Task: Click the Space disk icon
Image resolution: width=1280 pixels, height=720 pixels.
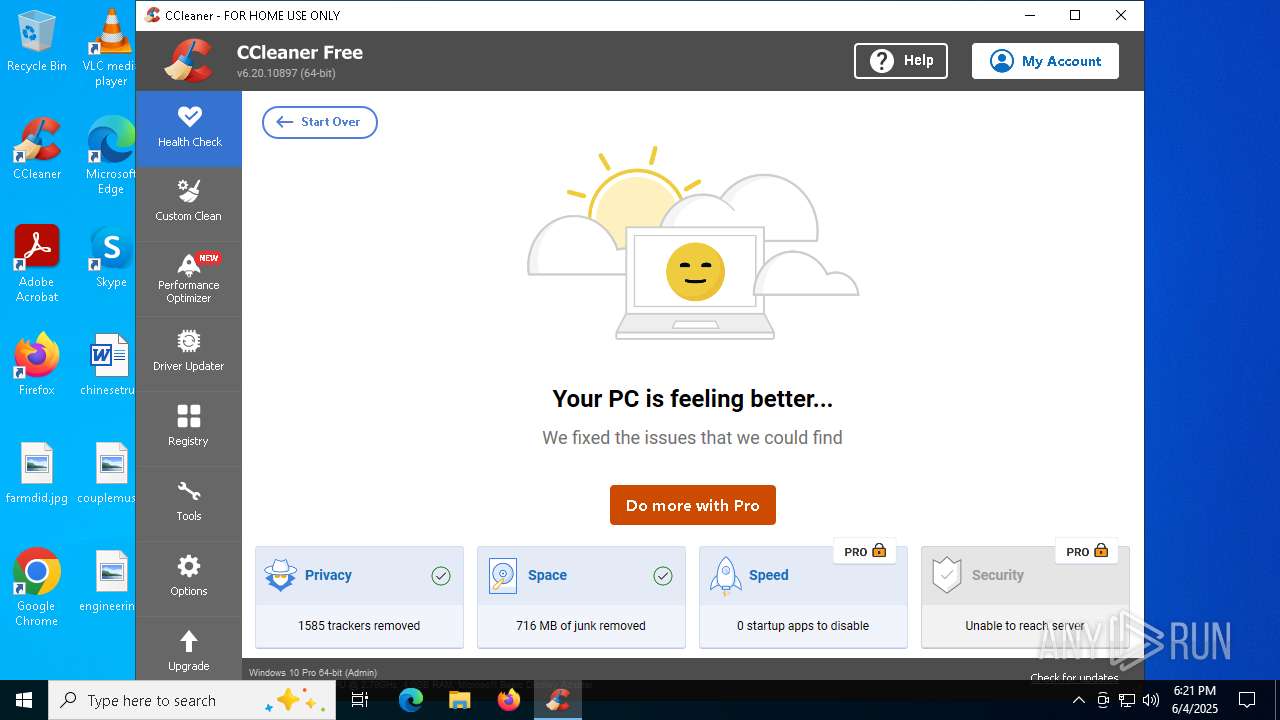Action: pos(503,575)
